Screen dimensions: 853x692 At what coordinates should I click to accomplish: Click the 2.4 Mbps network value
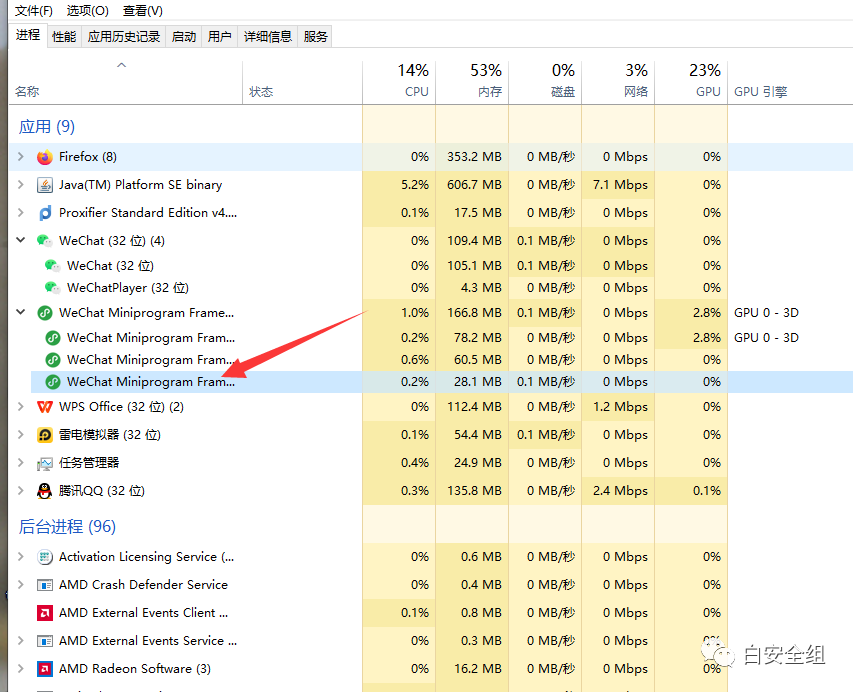point(620,491)
